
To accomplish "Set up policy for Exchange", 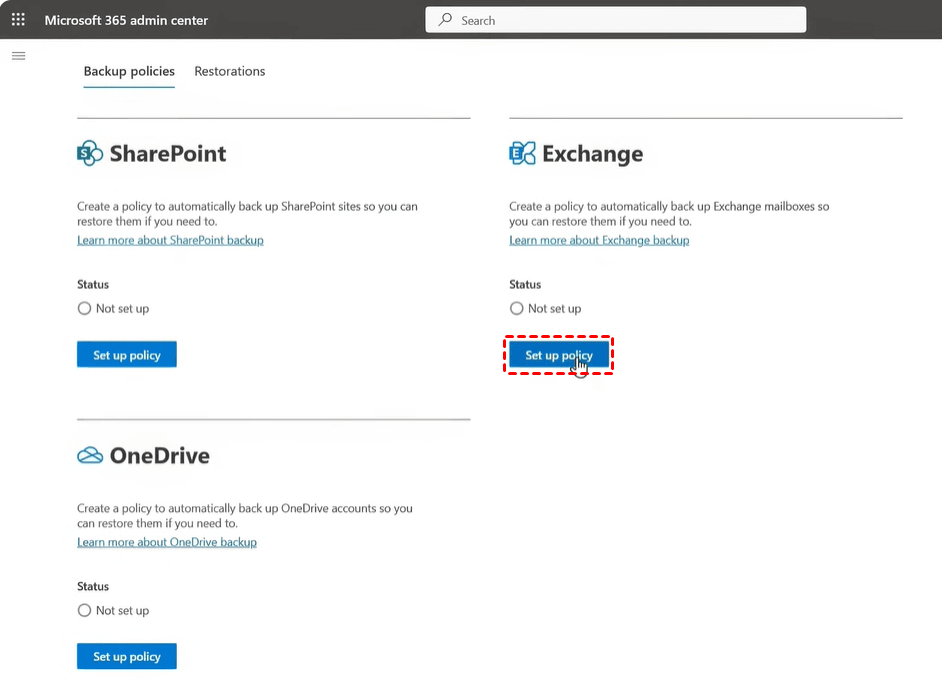I will [559, 355].
